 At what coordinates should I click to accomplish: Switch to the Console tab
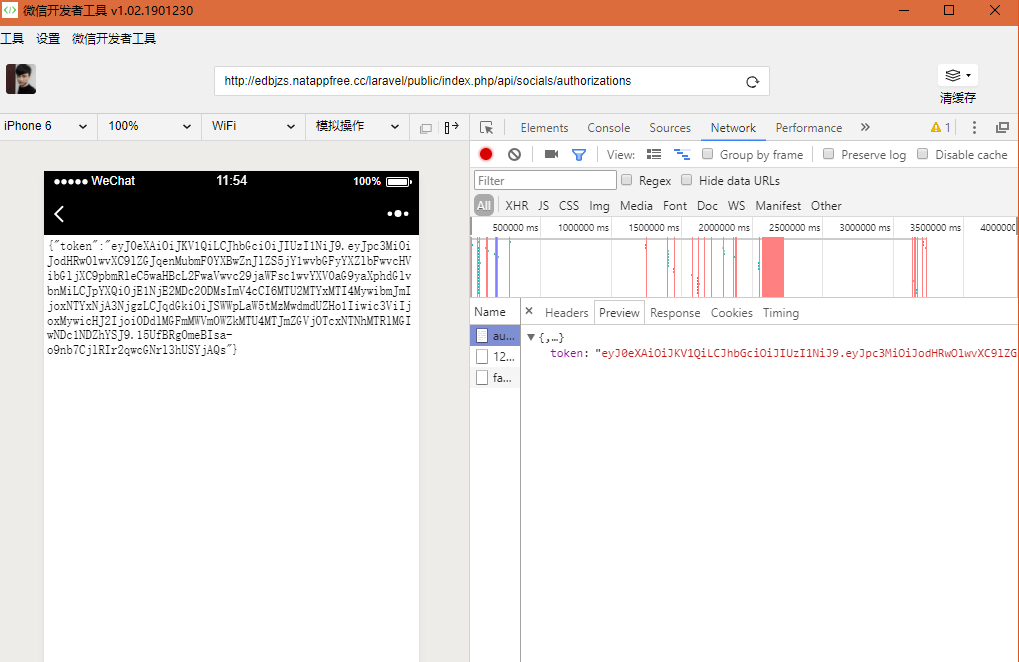[608, 128]
